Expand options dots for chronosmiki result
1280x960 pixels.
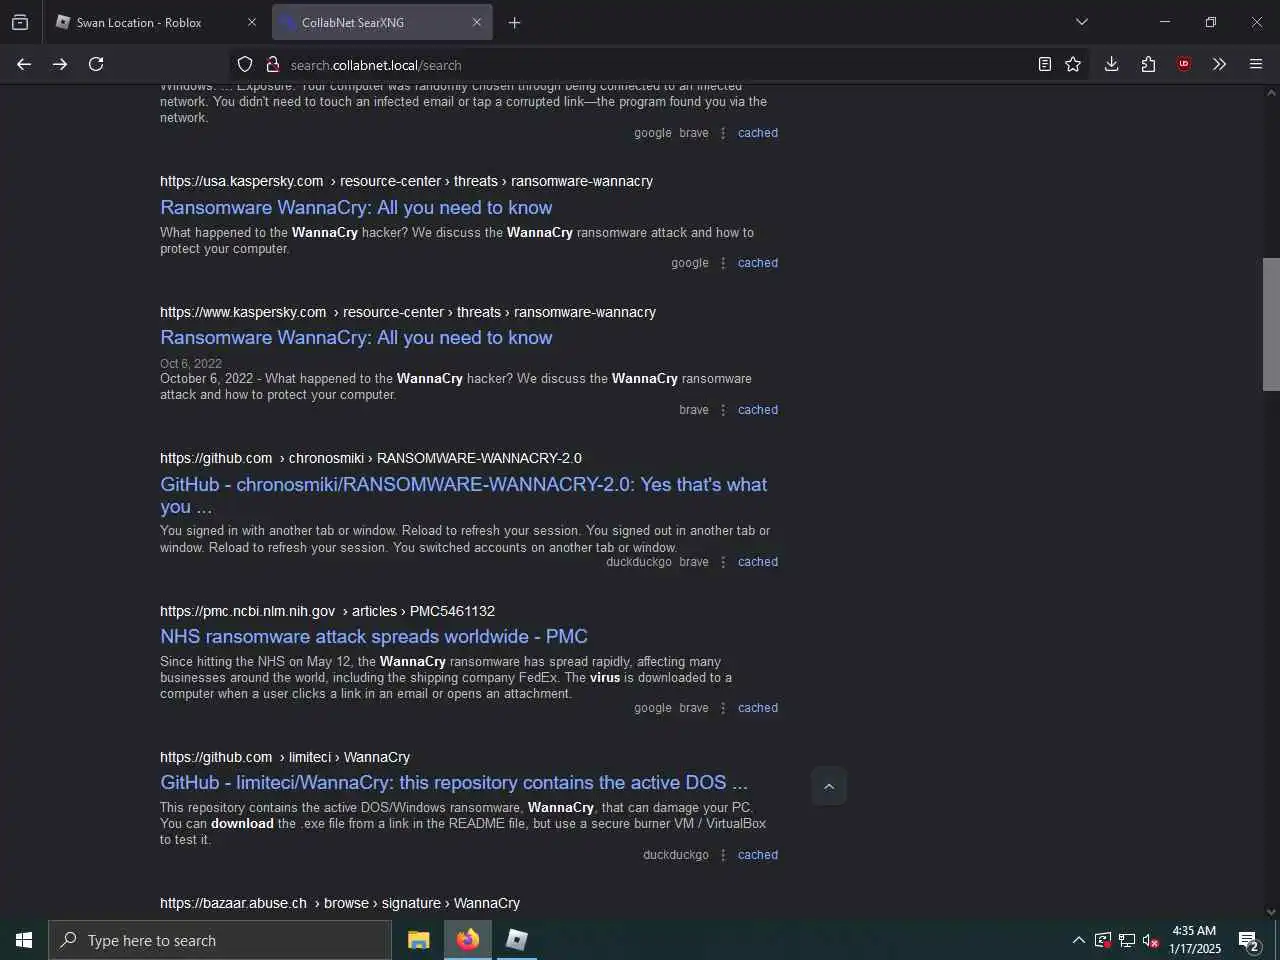pyautogui.click(x=723, y=562)
